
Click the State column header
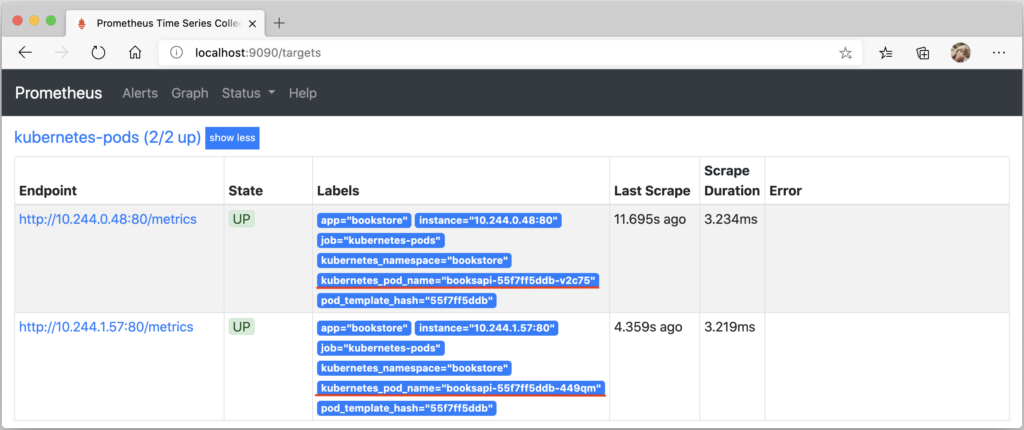tap(246, 191)
